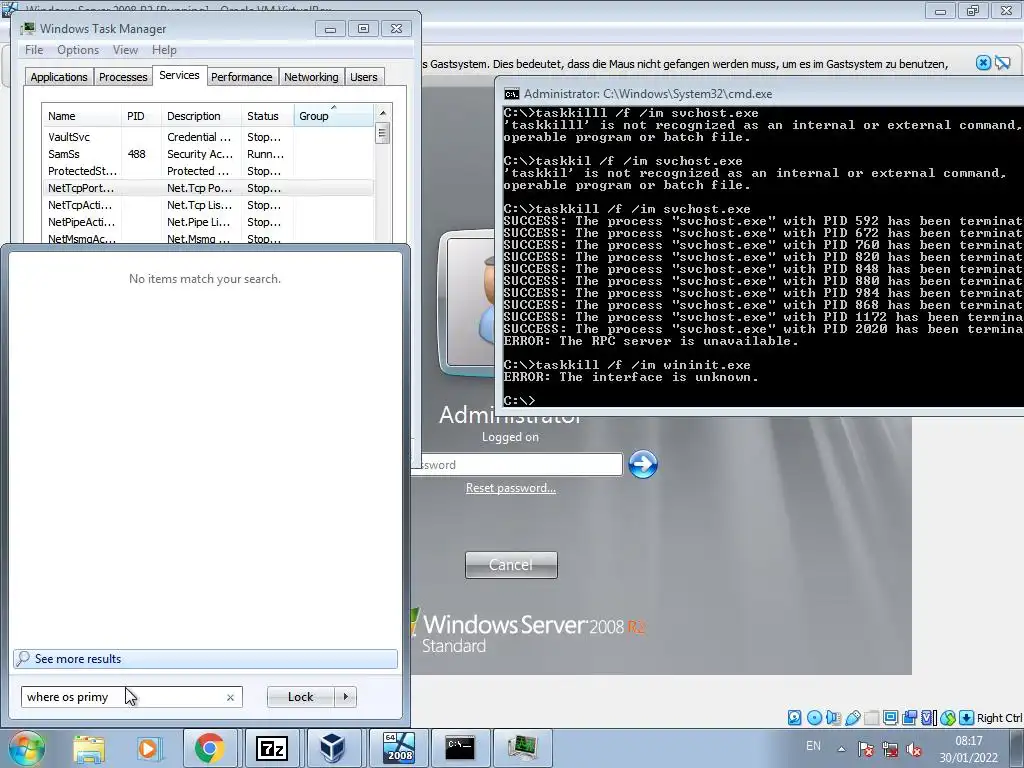1024x768 pixels.
Task: Click the Services list scrollbar thumb
Action: [x=383, y=134]
